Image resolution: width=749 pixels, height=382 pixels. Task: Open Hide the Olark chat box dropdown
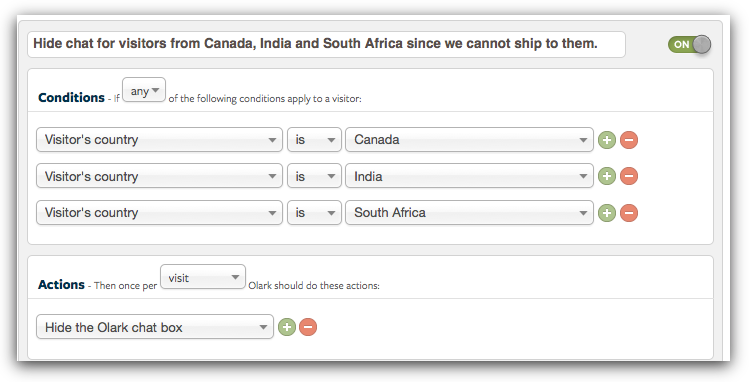click(x=155, y=327)
